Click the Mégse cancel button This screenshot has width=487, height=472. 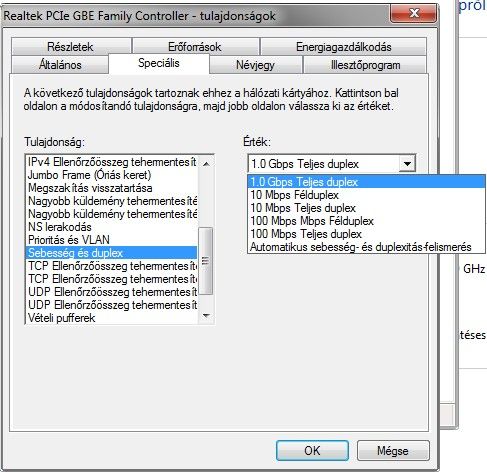tap(393, 451)
